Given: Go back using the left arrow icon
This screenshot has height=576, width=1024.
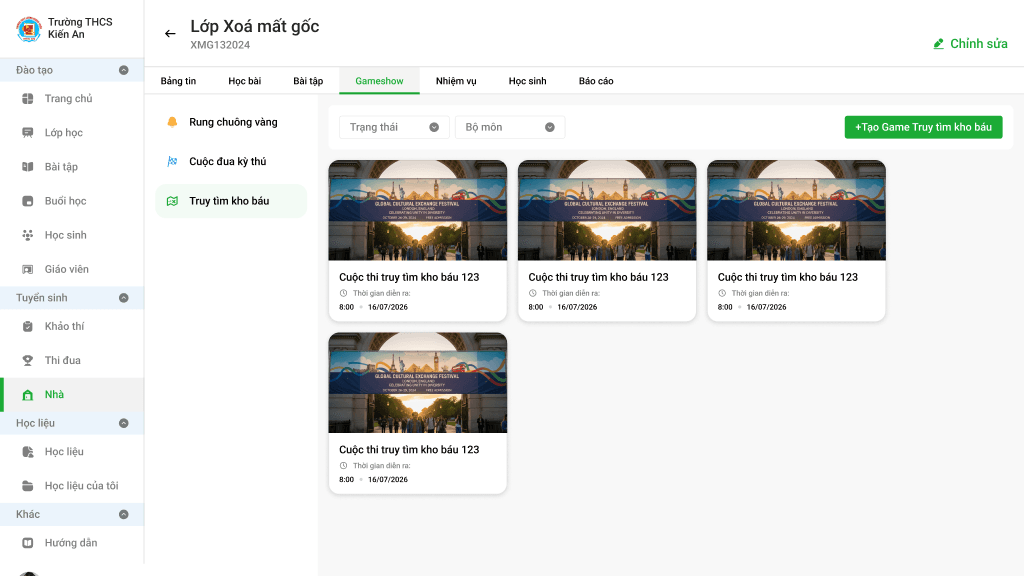Looking at the screenshot, I should click(x=170, y=33).
